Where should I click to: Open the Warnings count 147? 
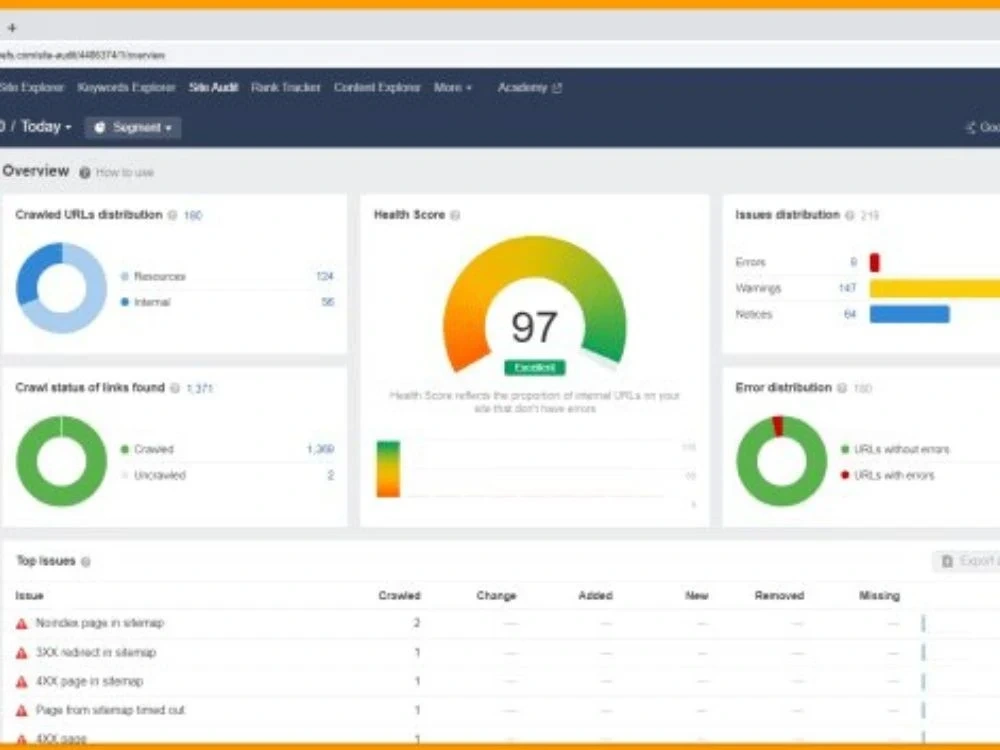click(x=847, y=288)
